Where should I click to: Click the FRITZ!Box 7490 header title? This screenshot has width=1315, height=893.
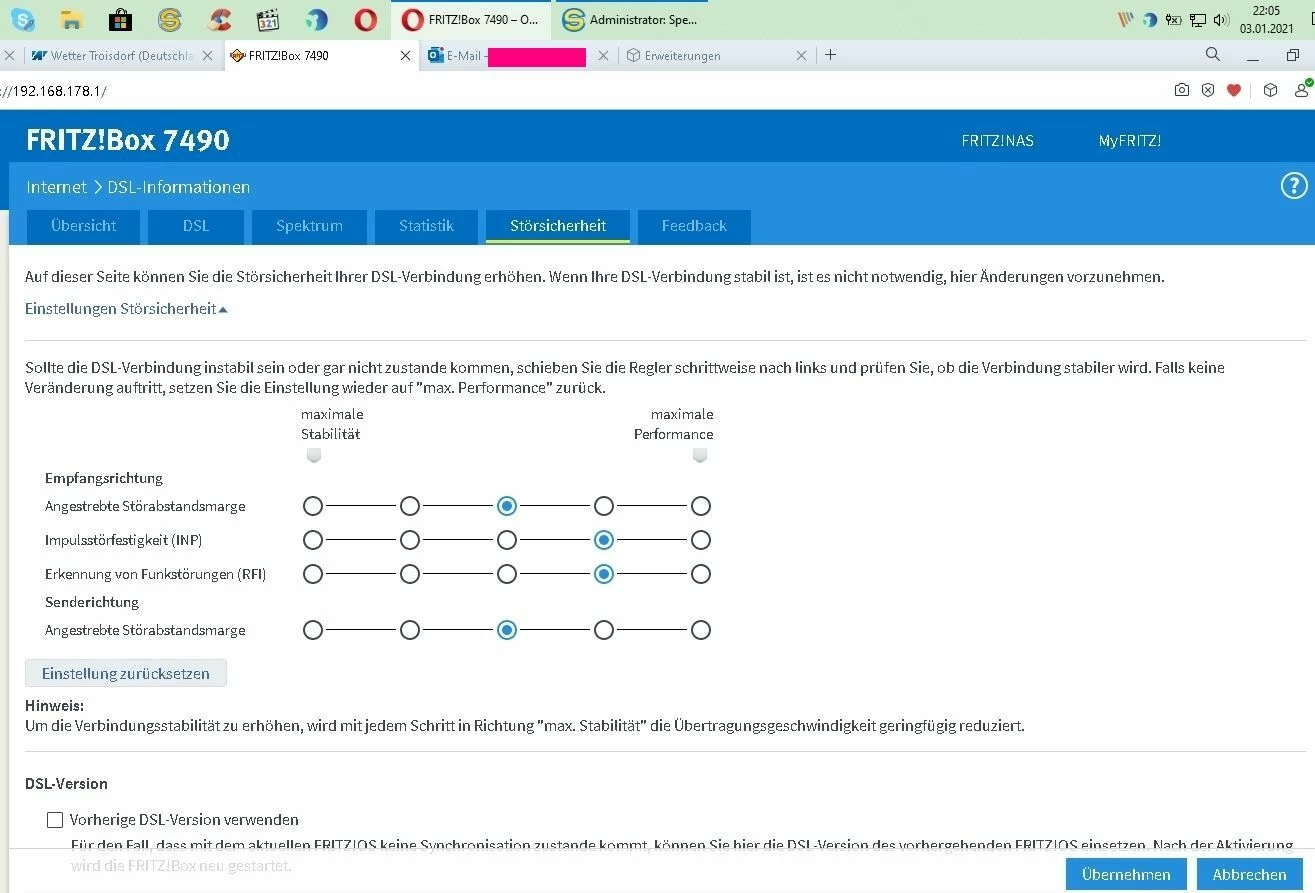pos(128,140)
